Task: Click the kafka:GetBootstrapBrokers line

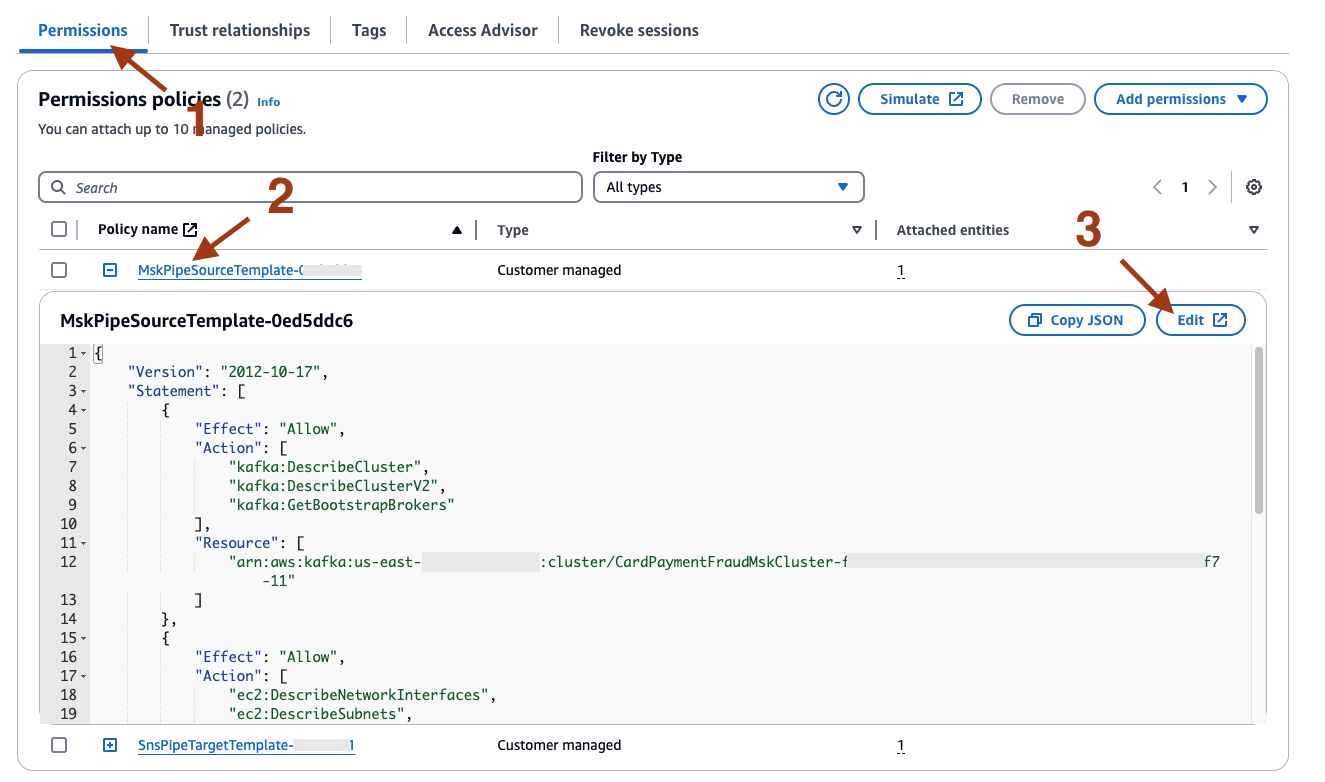Action: tap(342, 505)
